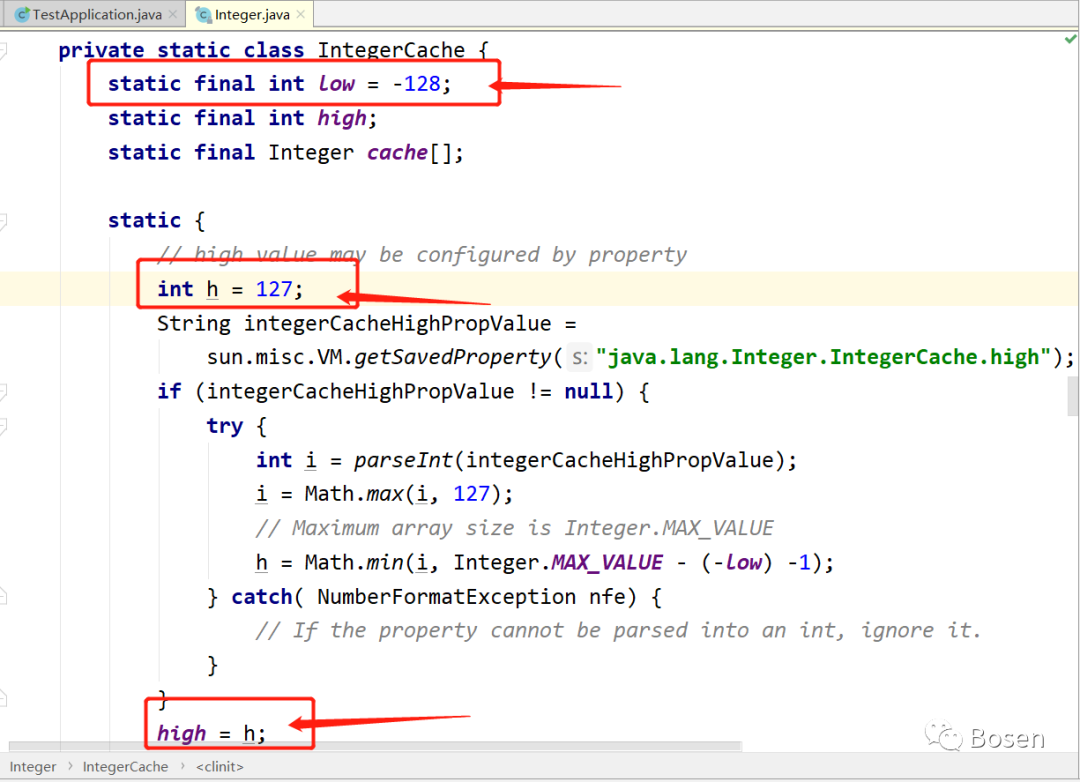The image size is (1080, 782).
Task: Click the class icon on TestApplication.java tab
Action: point(22,14)
